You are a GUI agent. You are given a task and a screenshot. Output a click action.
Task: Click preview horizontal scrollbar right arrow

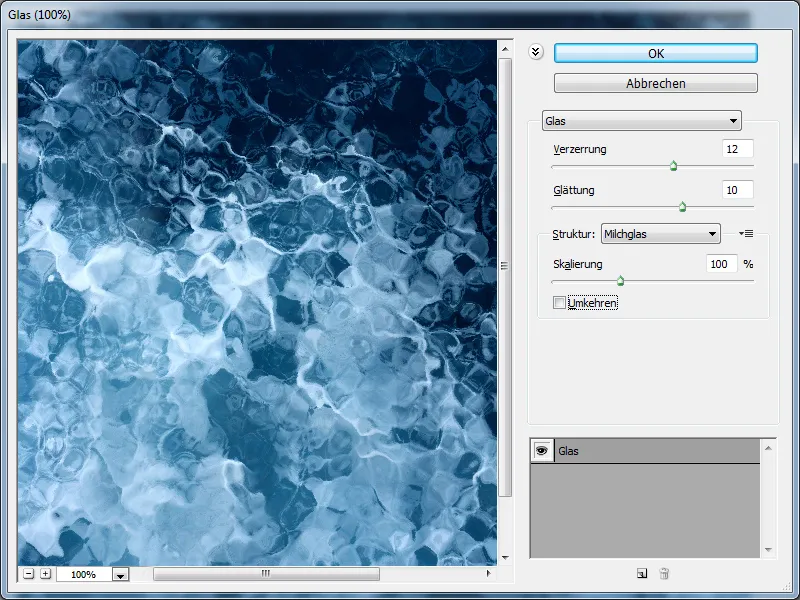(x=488, y=573)
